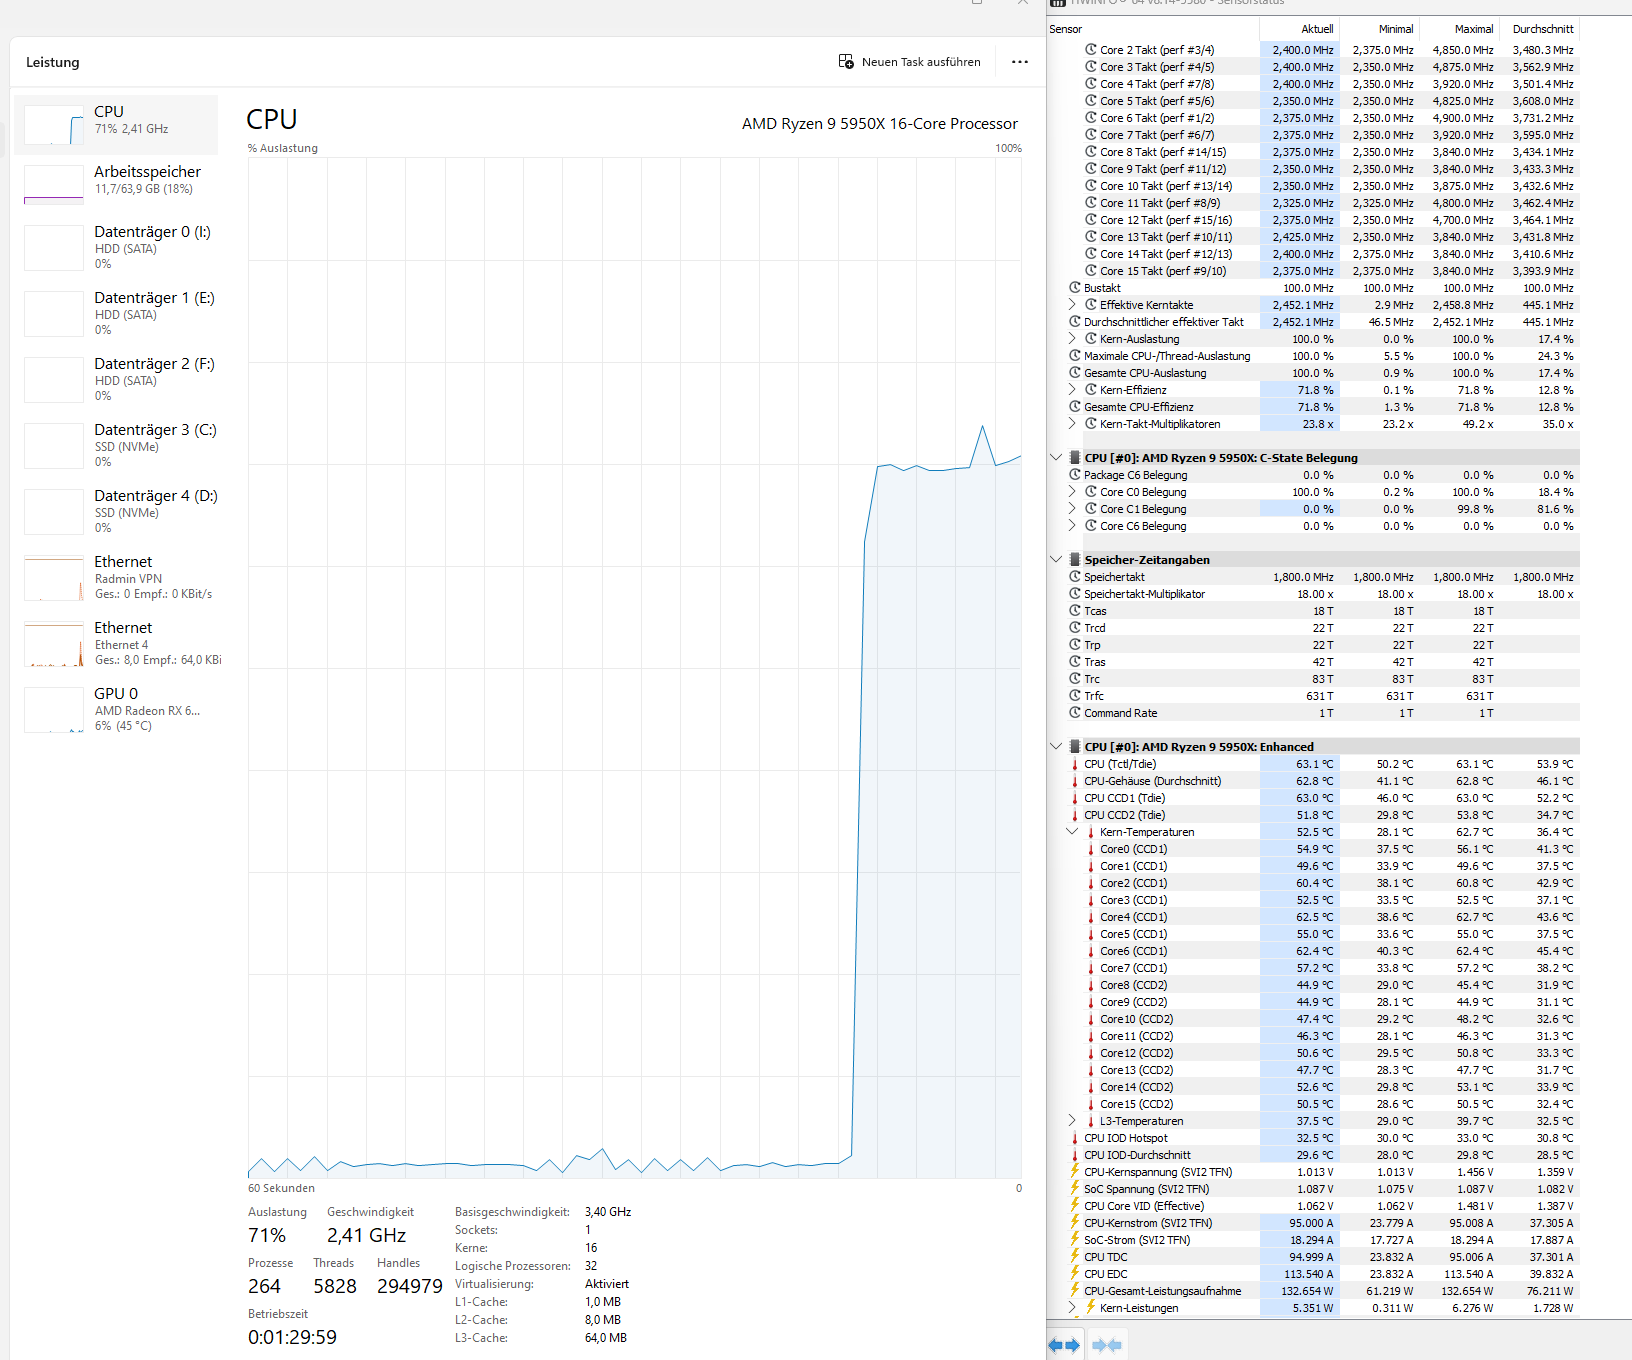Click the thermometer icon of Core0 (CCD1)
The height and width of the screenshot is (1360, 1632).
1091,849
